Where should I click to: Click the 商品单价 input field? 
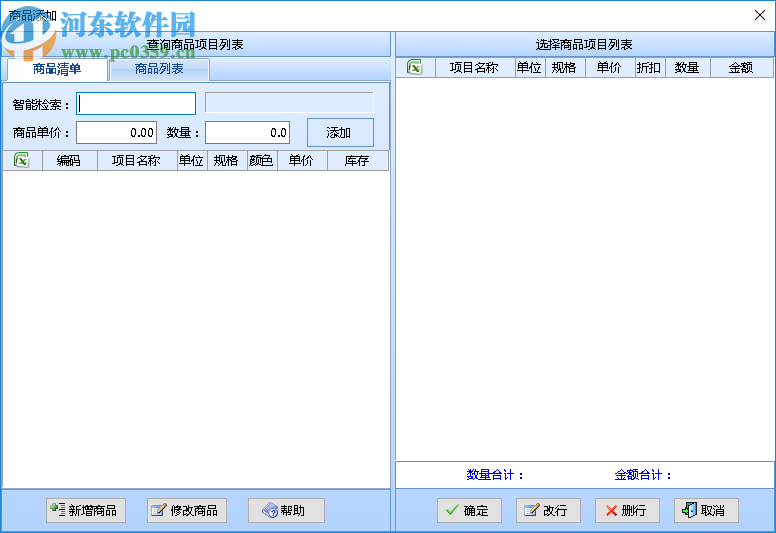pos(116,133)
